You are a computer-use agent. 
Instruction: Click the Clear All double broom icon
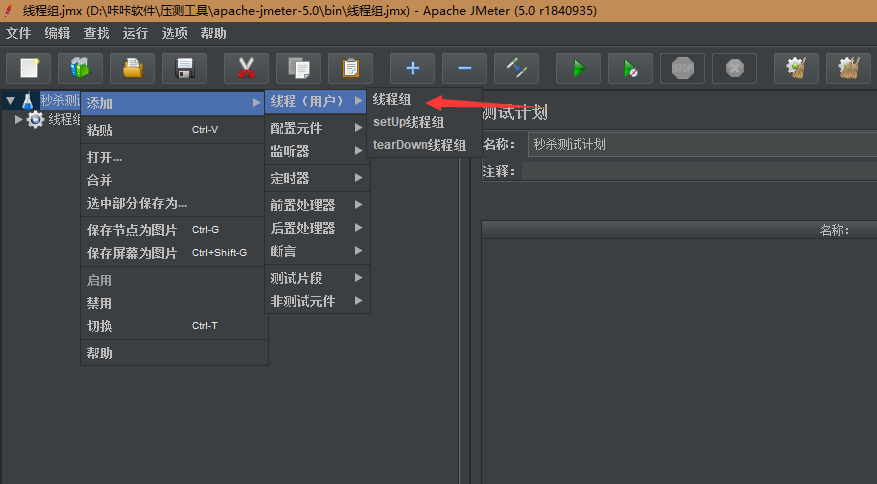(848, 68)
